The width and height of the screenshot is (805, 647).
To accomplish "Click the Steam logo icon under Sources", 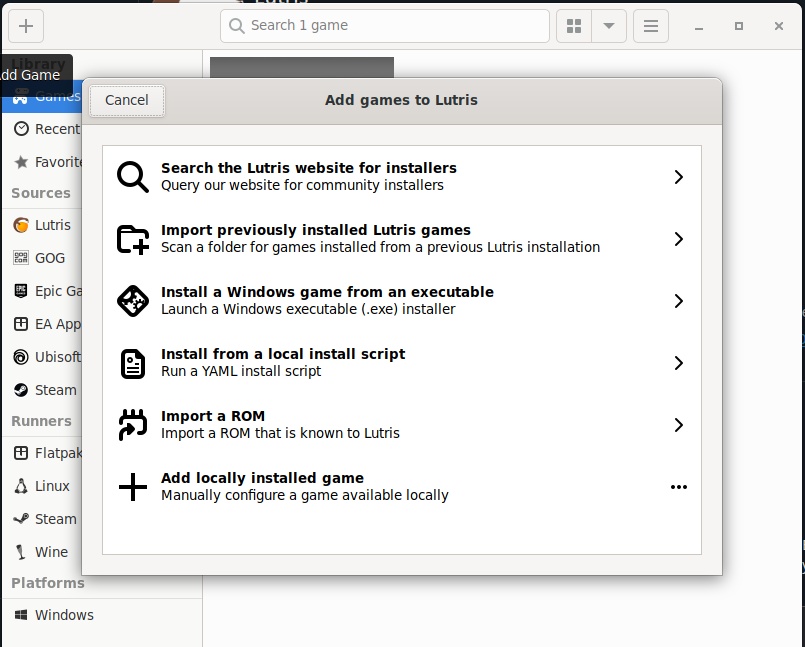I will tap(21, 390).
